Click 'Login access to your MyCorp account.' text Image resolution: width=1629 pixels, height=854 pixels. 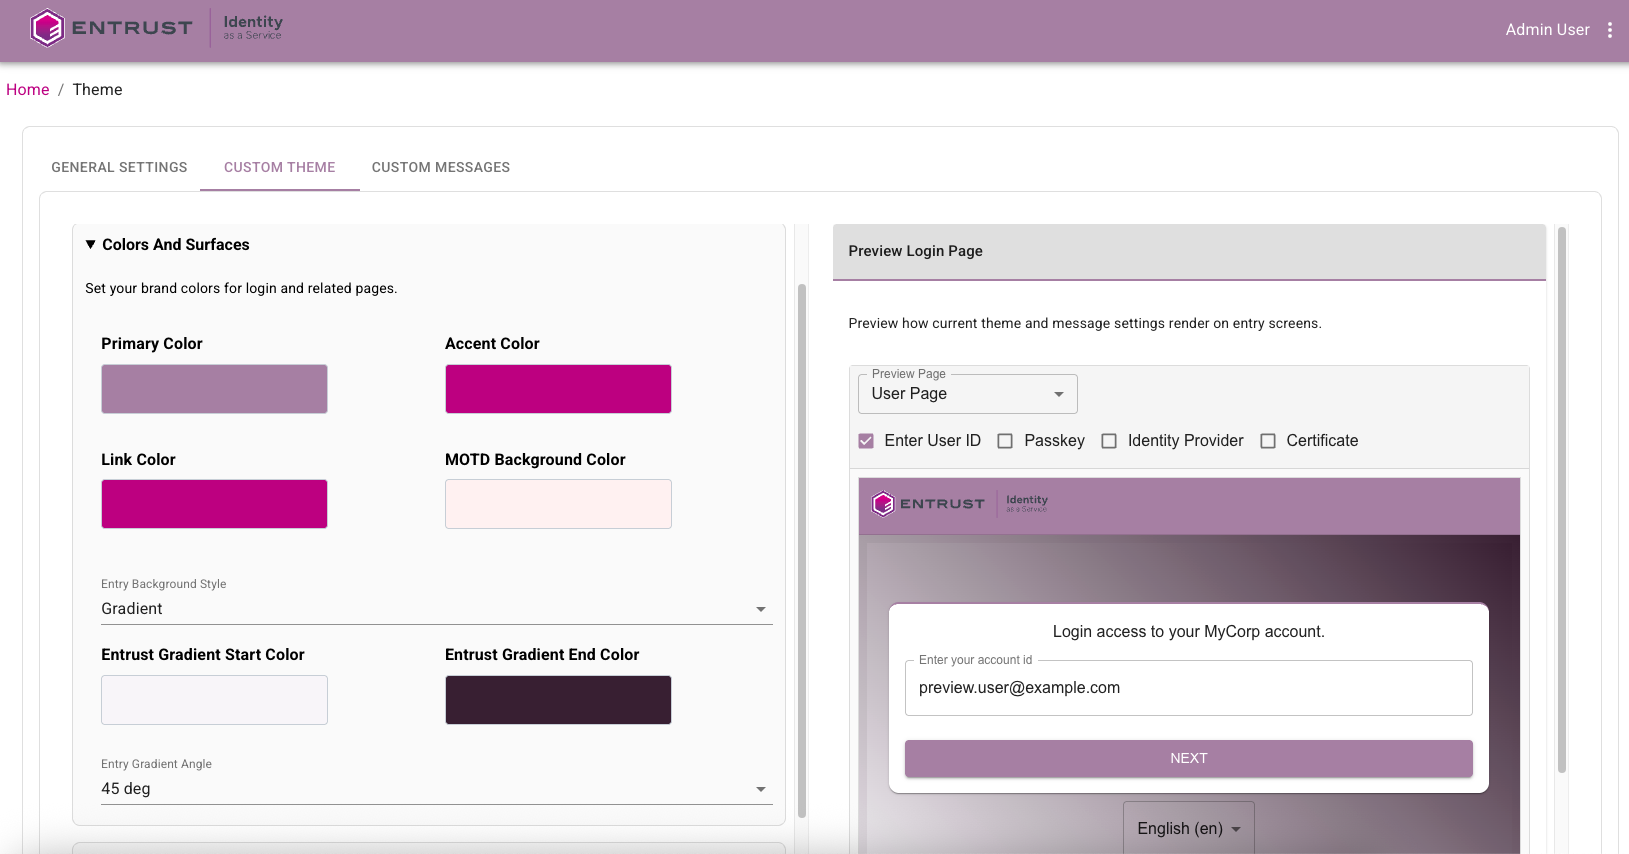[x=1189, y=632]
